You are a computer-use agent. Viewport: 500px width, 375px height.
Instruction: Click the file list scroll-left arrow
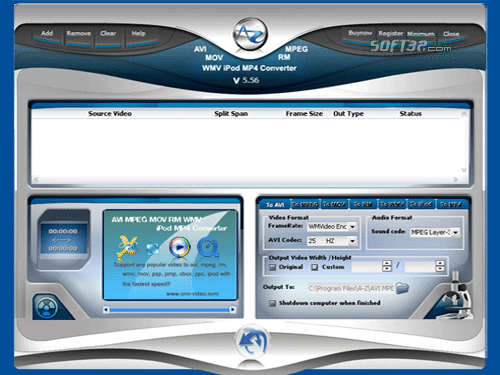[36, 179]
